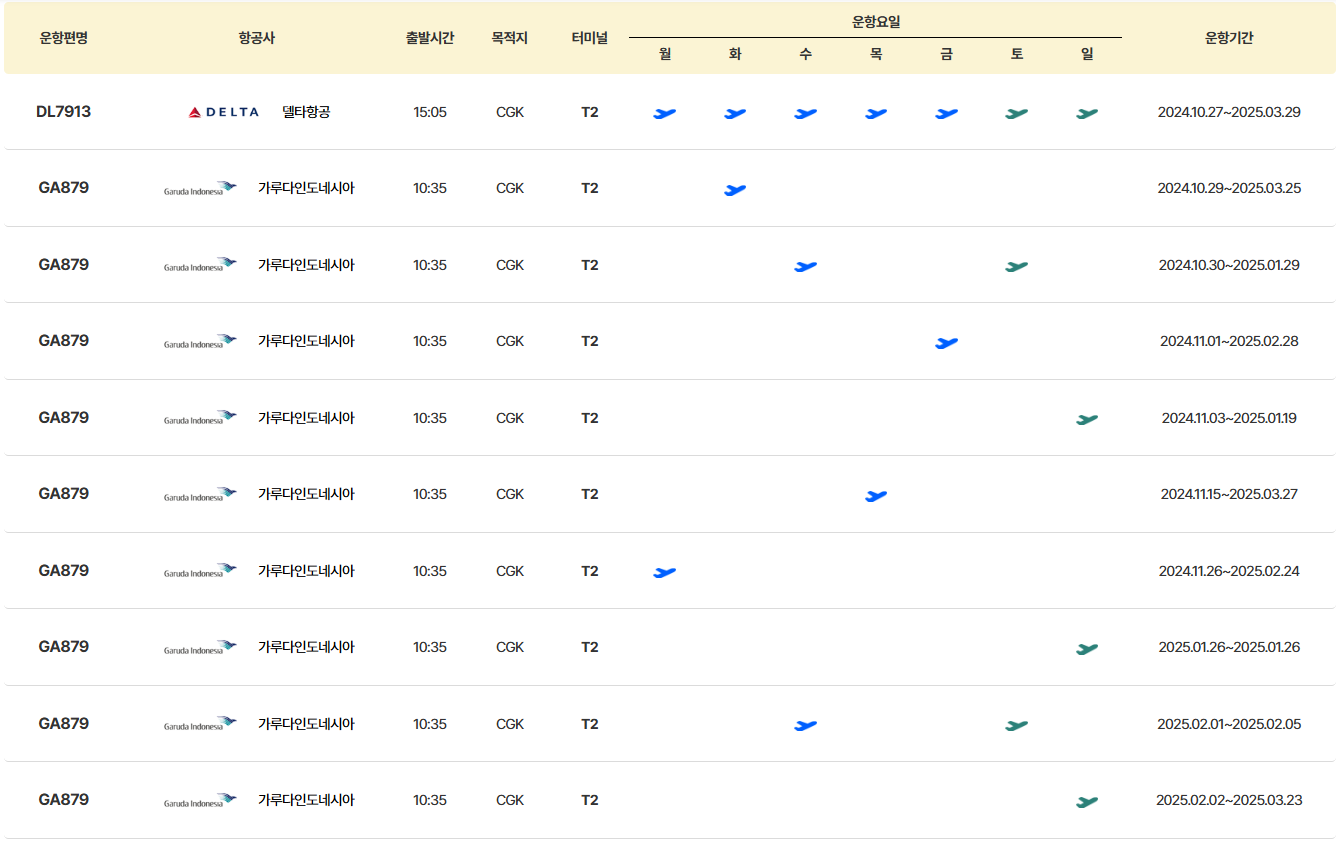Click GA879 in the 2024.10.29~2025.03.25 row
The height and width of the screenshot is (842, 1336).
pyautogui.click(x=64, y=188)
